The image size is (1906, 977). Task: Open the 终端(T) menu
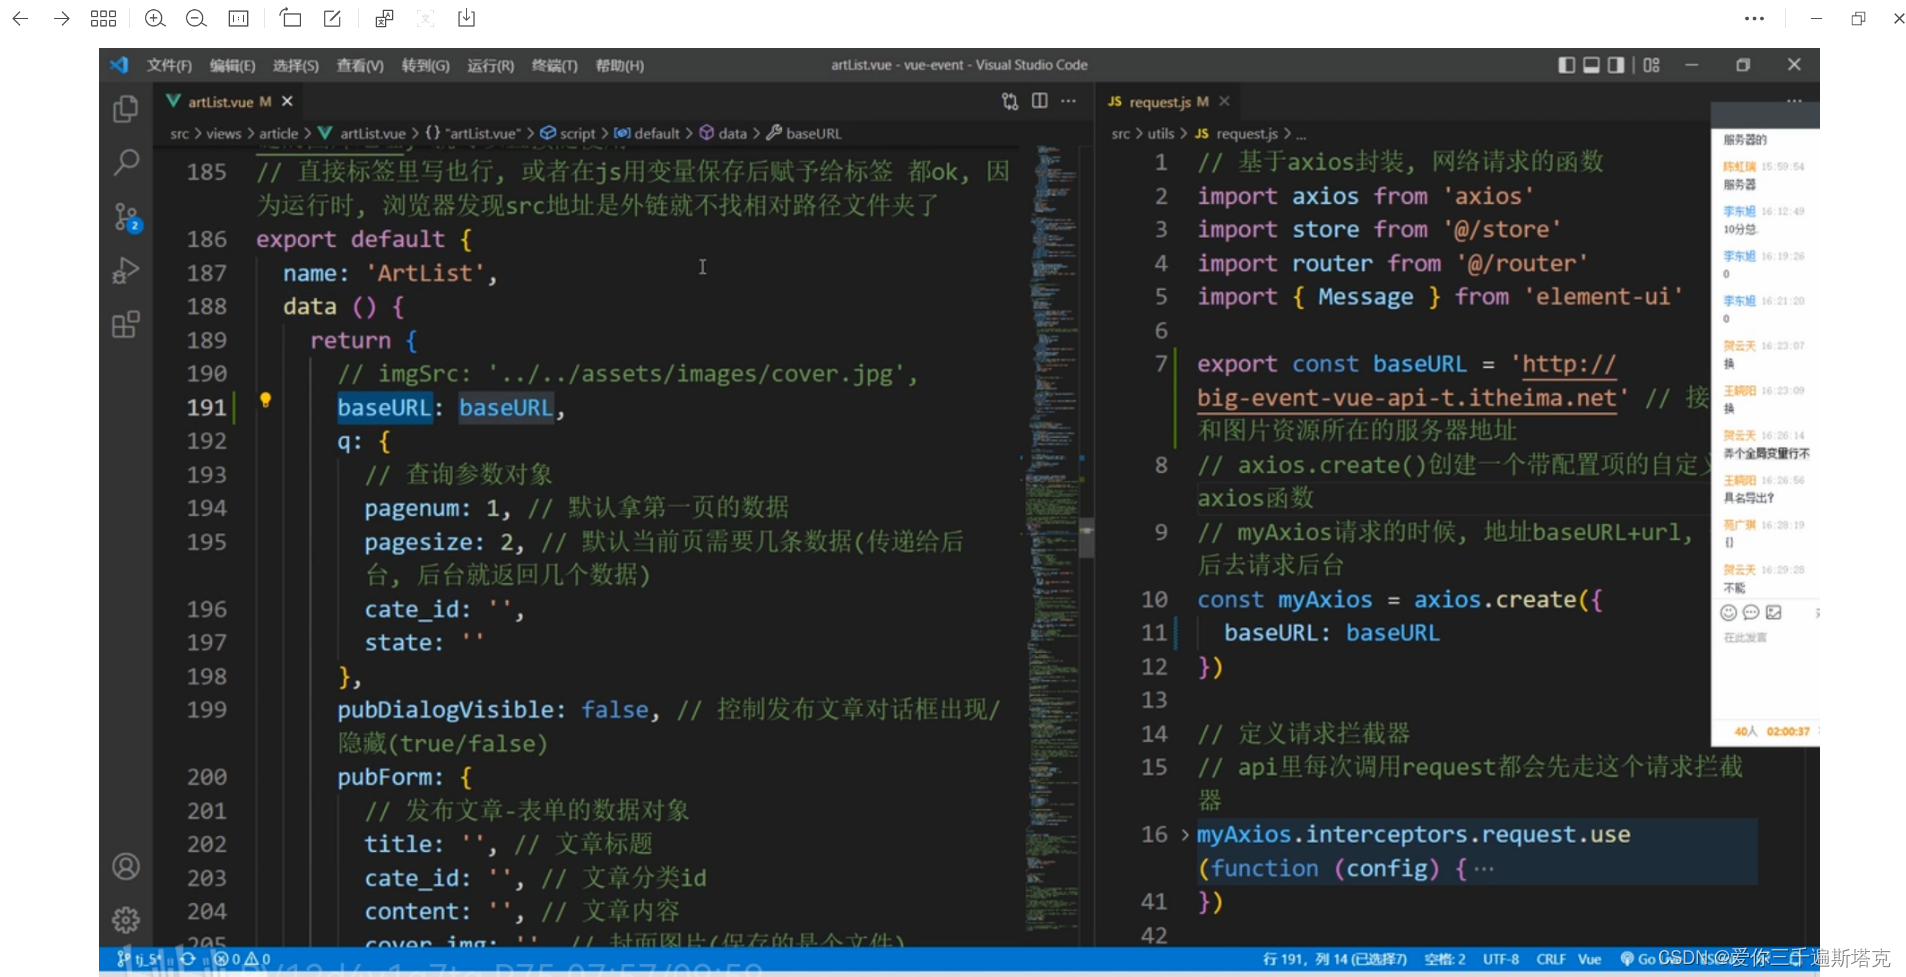click(554, 65)
